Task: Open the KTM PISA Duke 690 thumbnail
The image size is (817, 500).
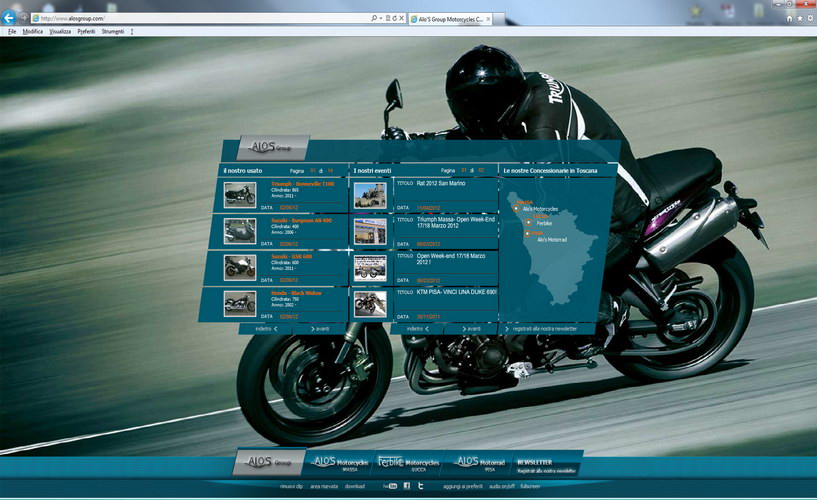Action: pos(370,304)
